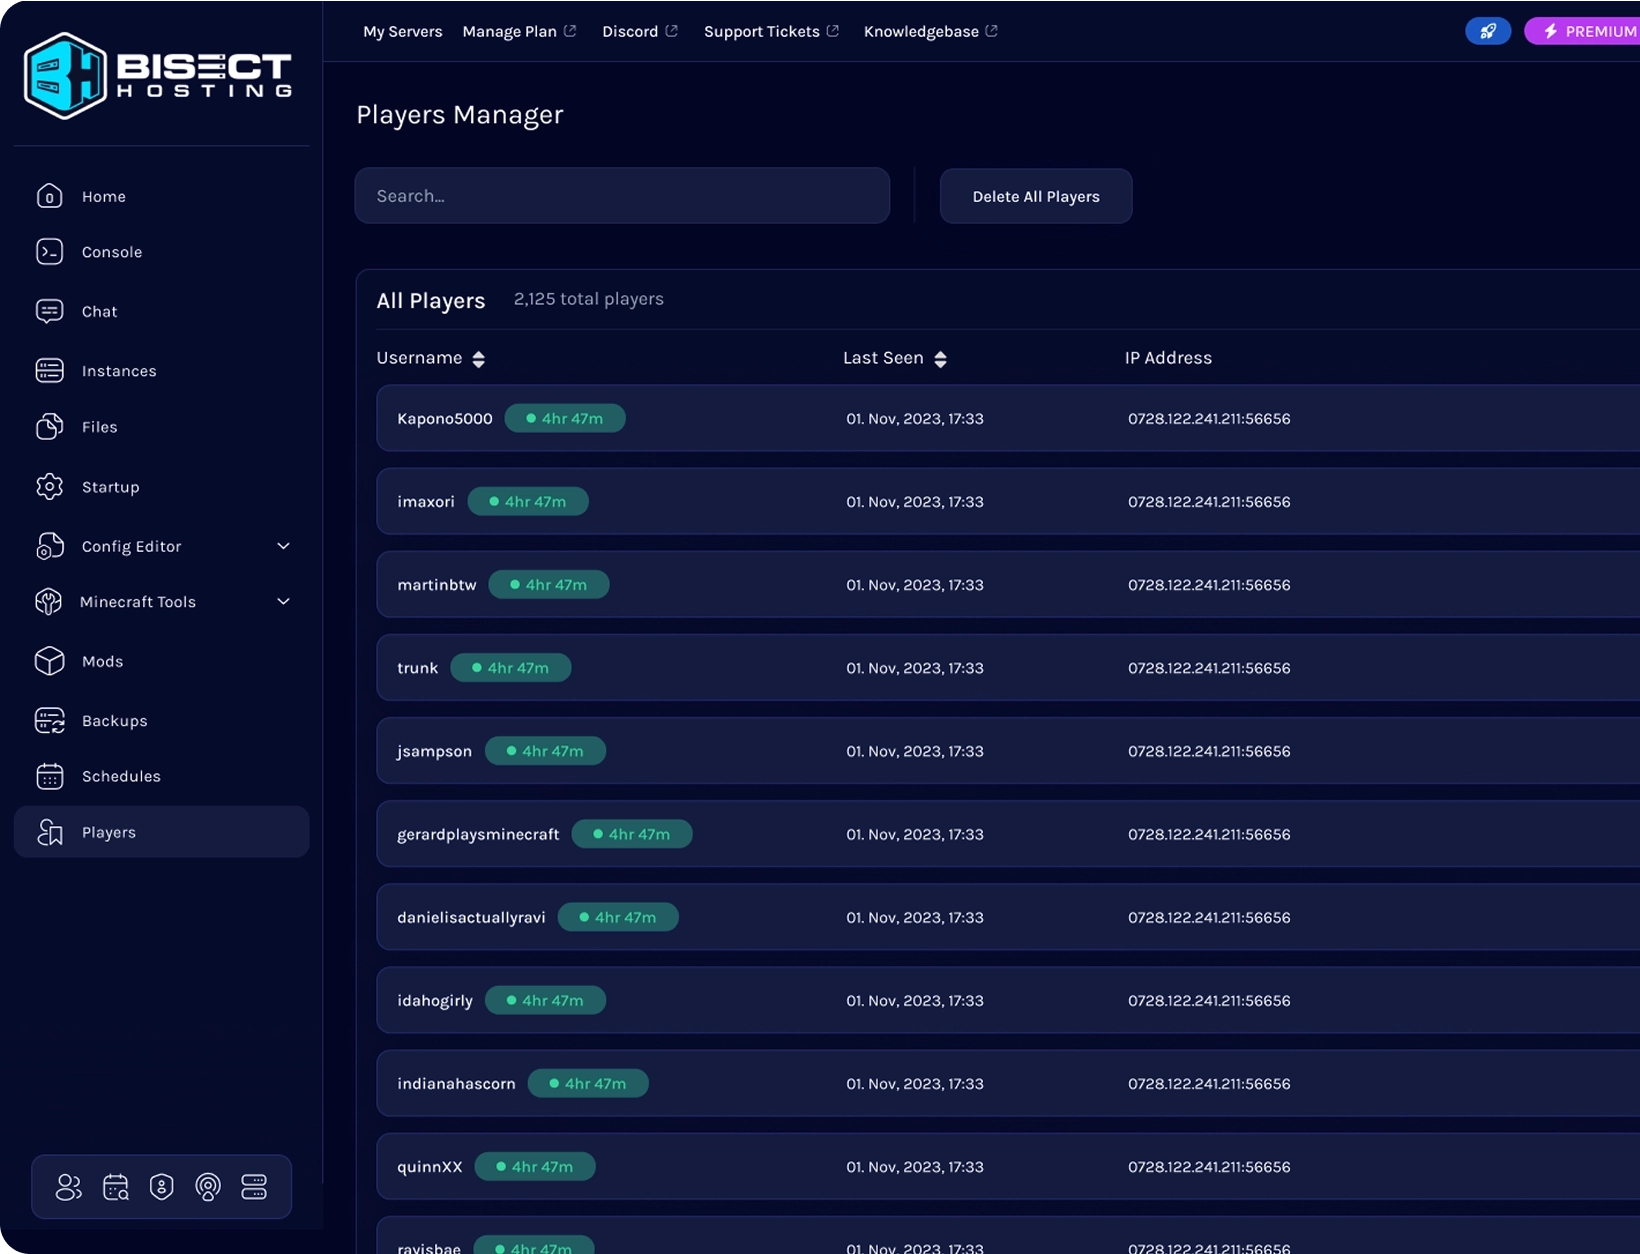Click the shield icon in bottom toolbar

coord(161,1187)
